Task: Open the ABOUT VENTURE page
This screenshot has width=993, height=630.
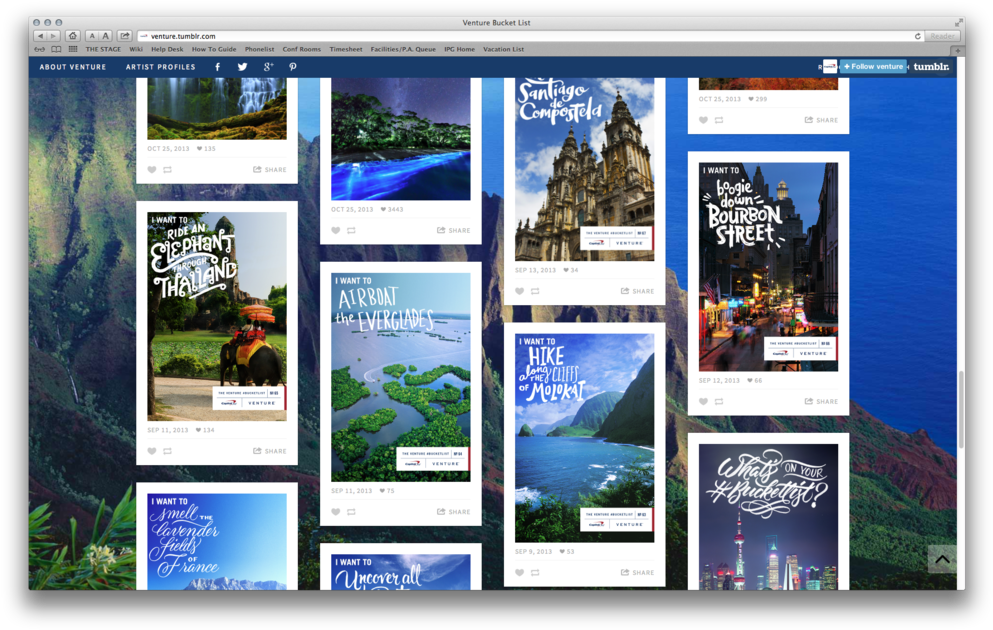Action: pos(71,66)
